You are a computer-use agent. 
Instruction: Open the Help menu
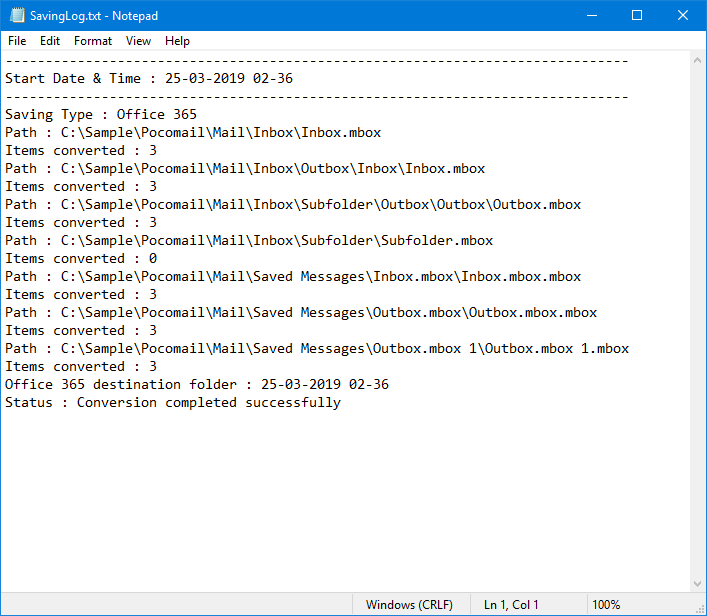tap(177, 41)
